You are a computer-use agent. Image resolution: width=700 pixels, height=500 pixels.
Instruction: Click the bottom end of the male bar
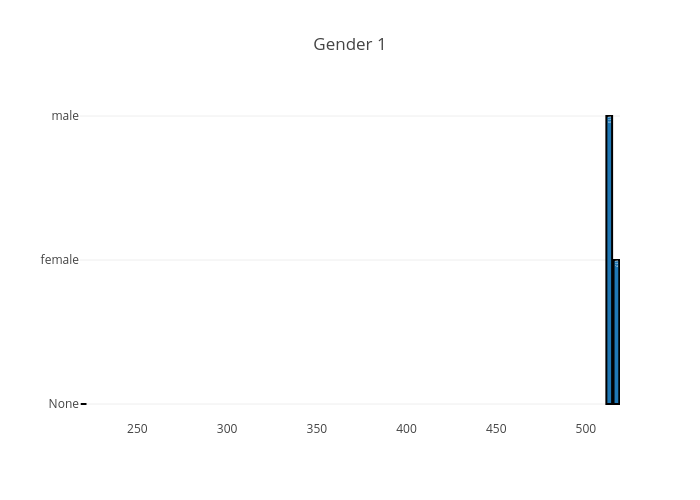609,401
